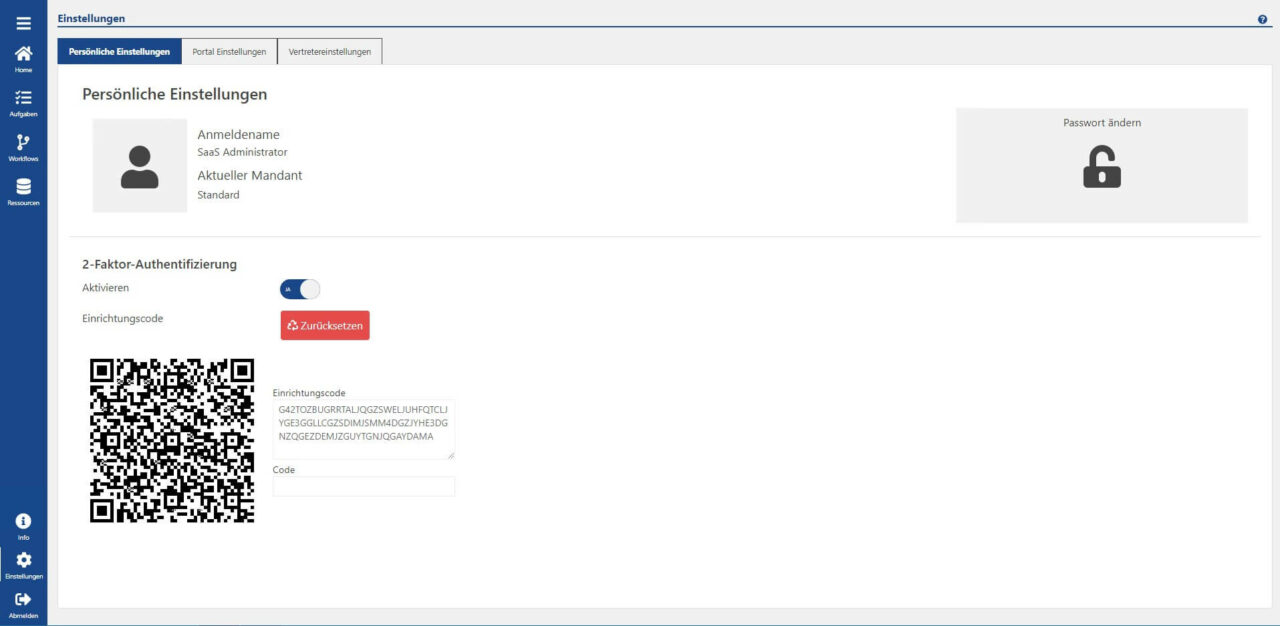Open the help icon at top right
Screen dimensions: 1280x626
click(1262, 18)
